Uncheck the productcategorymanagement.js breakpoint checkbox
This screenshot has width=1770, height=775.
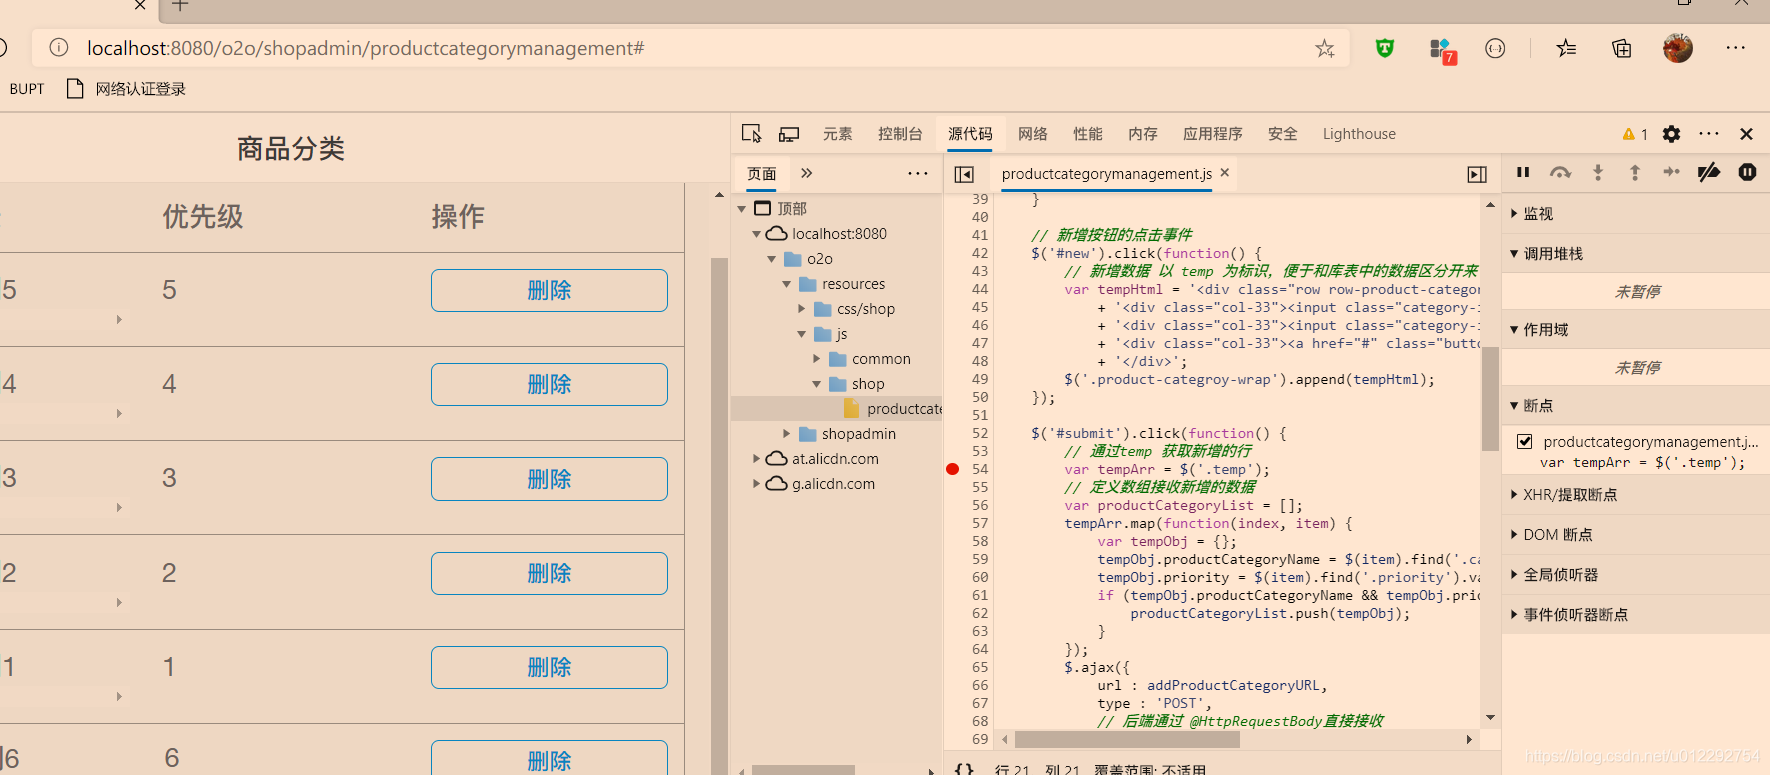[1525, 441]
